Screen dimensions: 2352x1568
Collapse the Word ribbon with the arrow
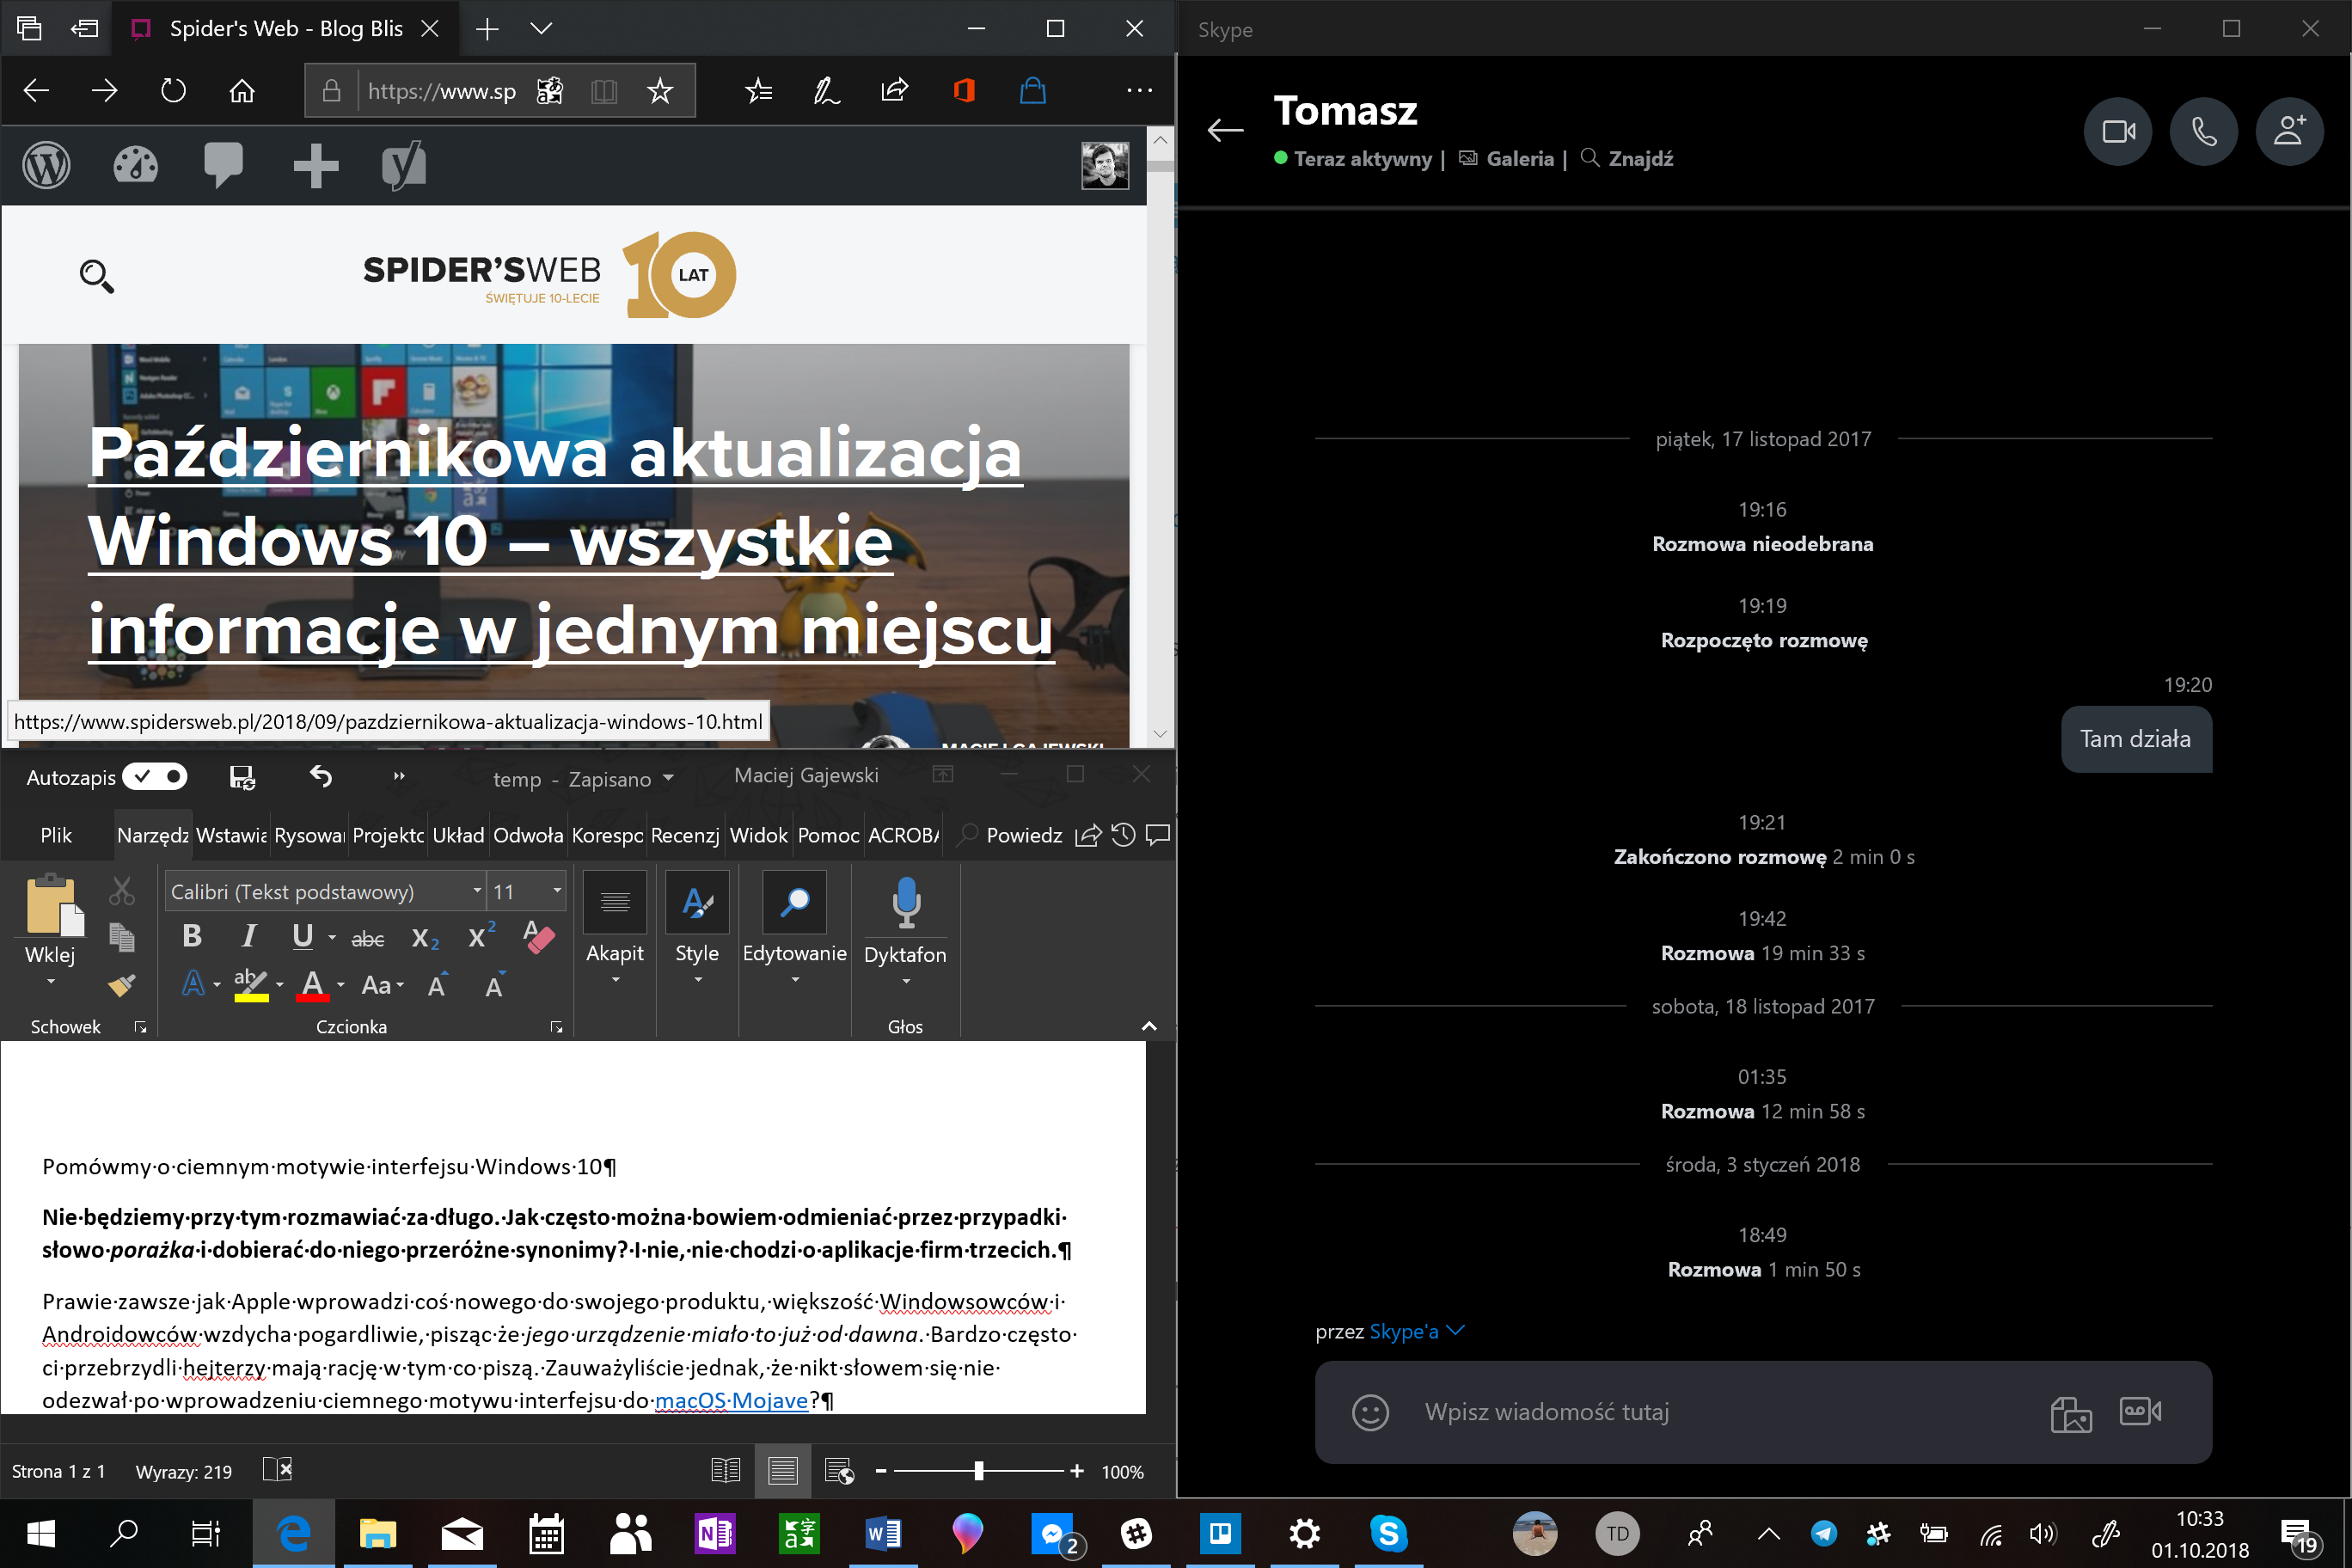(x=1149, y=1026)
